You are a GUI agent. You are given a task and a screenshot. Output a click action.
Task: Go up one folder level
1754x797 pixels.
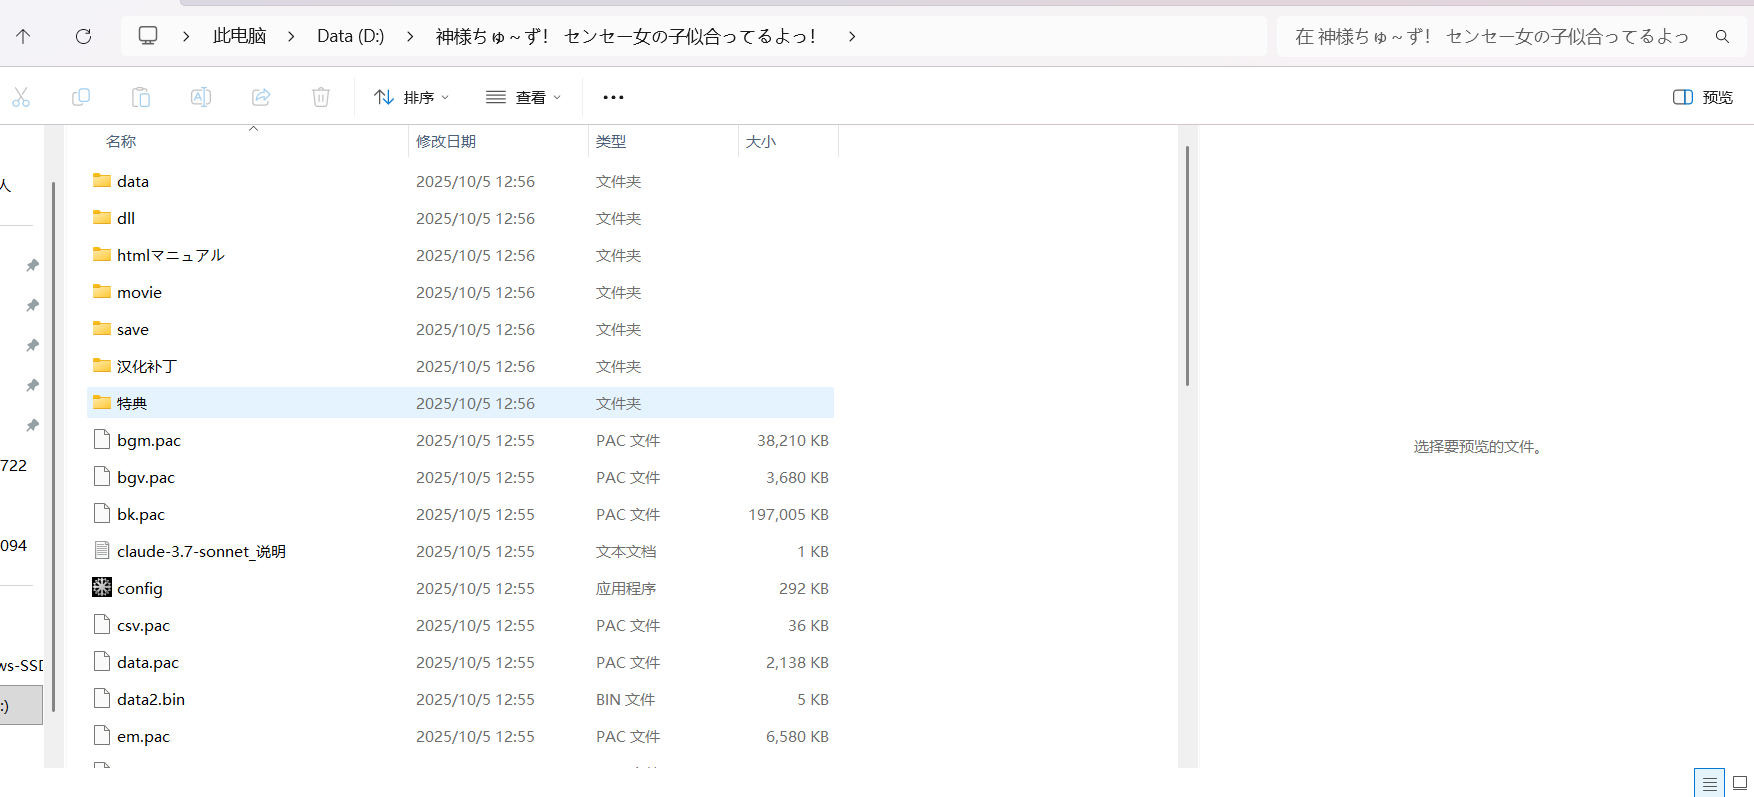tap(23, 36)
